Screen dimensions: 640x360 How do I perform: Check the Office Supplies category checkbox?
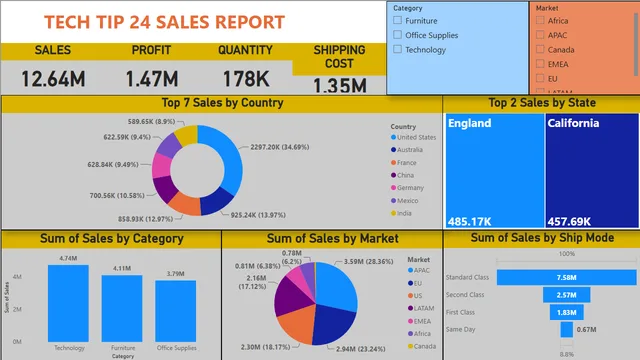398,35
